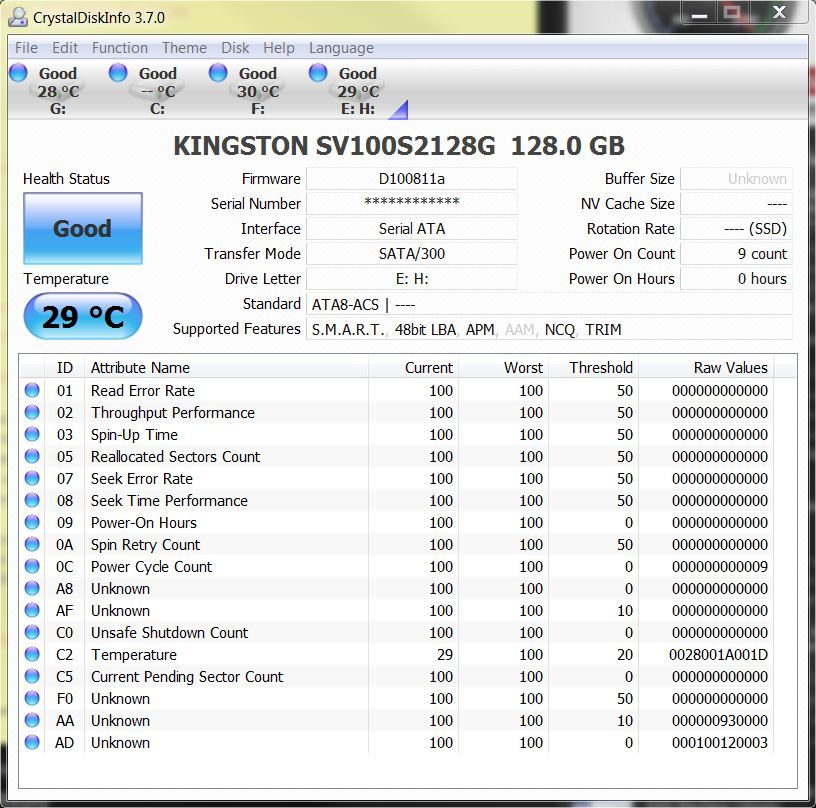The width and height of the screenshot is (816, 808).
Task: Open the Theme menu
Action: pos(184,48)
